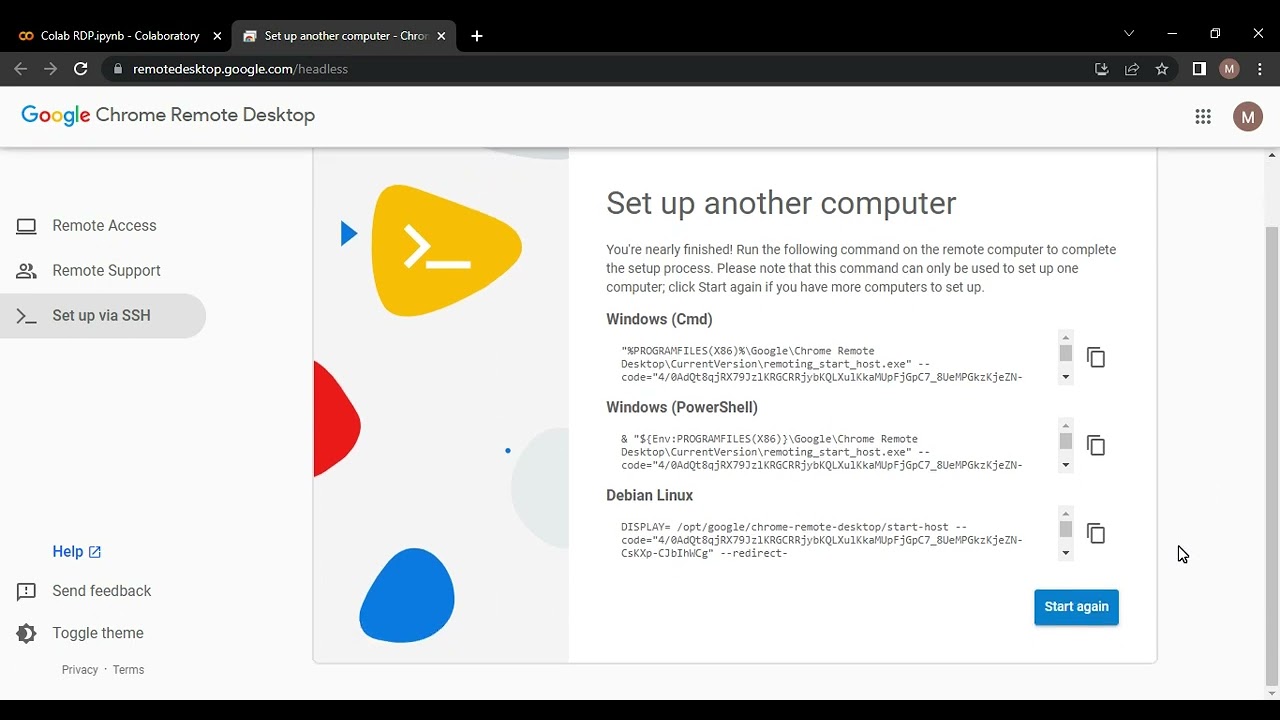Share this page icon
Viewport: 1280px width, 720px height.
[x=1132, y=69]
